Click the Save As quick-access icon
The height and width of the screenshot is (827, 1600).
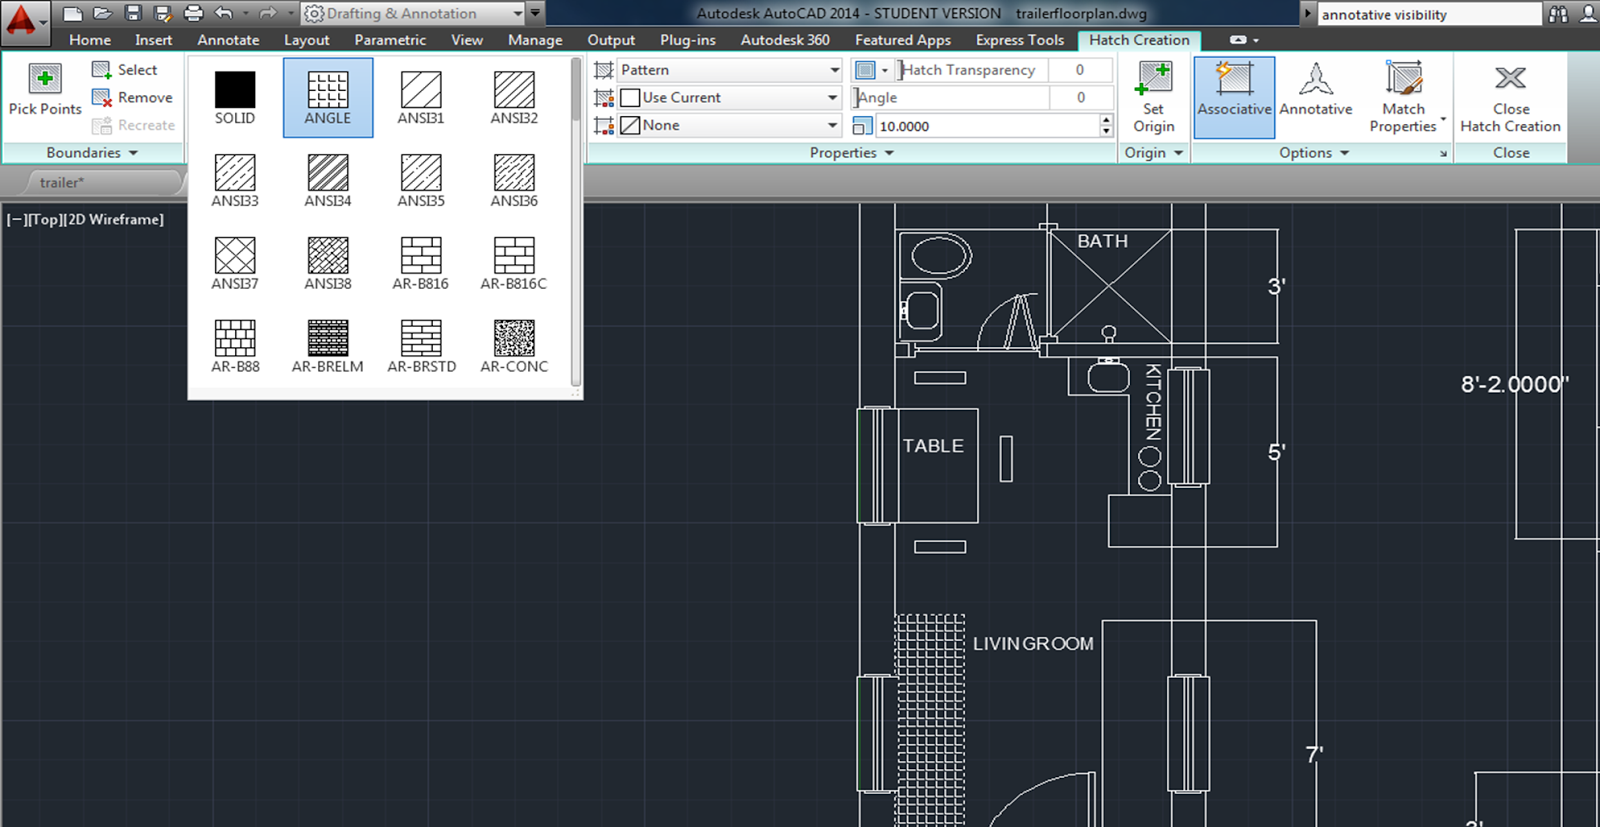[x=163, y=13]
